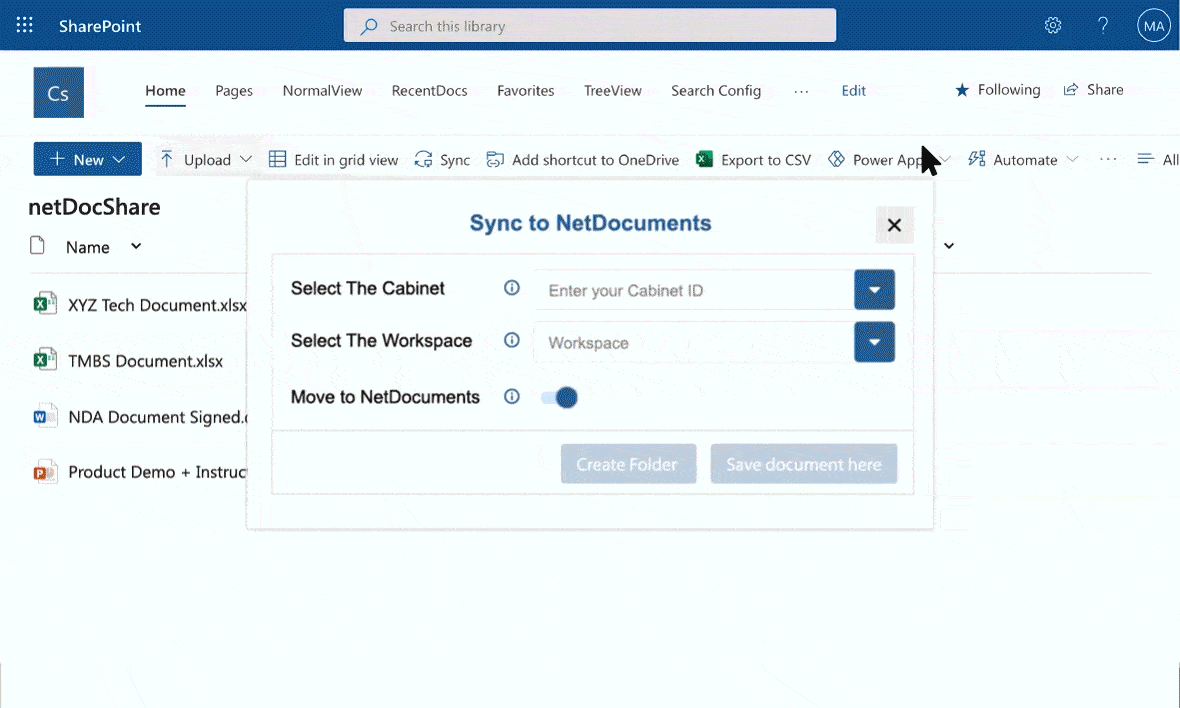Focus the Search this library box

tap(590, 26)
